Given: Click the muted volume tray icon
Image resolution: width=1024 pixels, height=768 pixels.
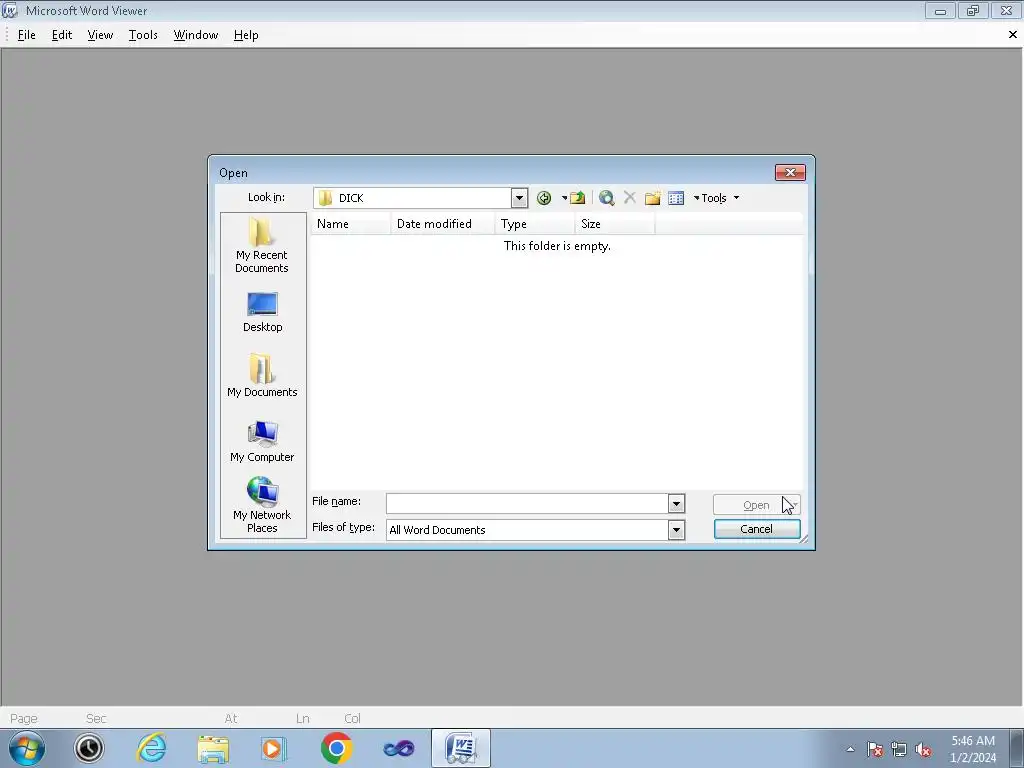Looking at the screenshot, I should click(x=923, y=750).
